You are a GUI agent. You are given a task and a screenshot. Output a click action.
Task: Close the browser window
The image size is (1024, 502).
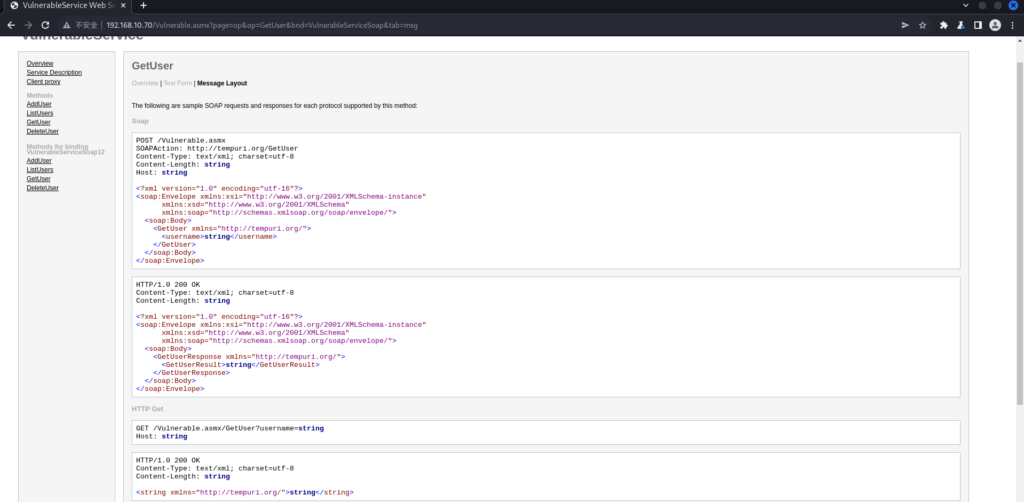coord(1014,5)
